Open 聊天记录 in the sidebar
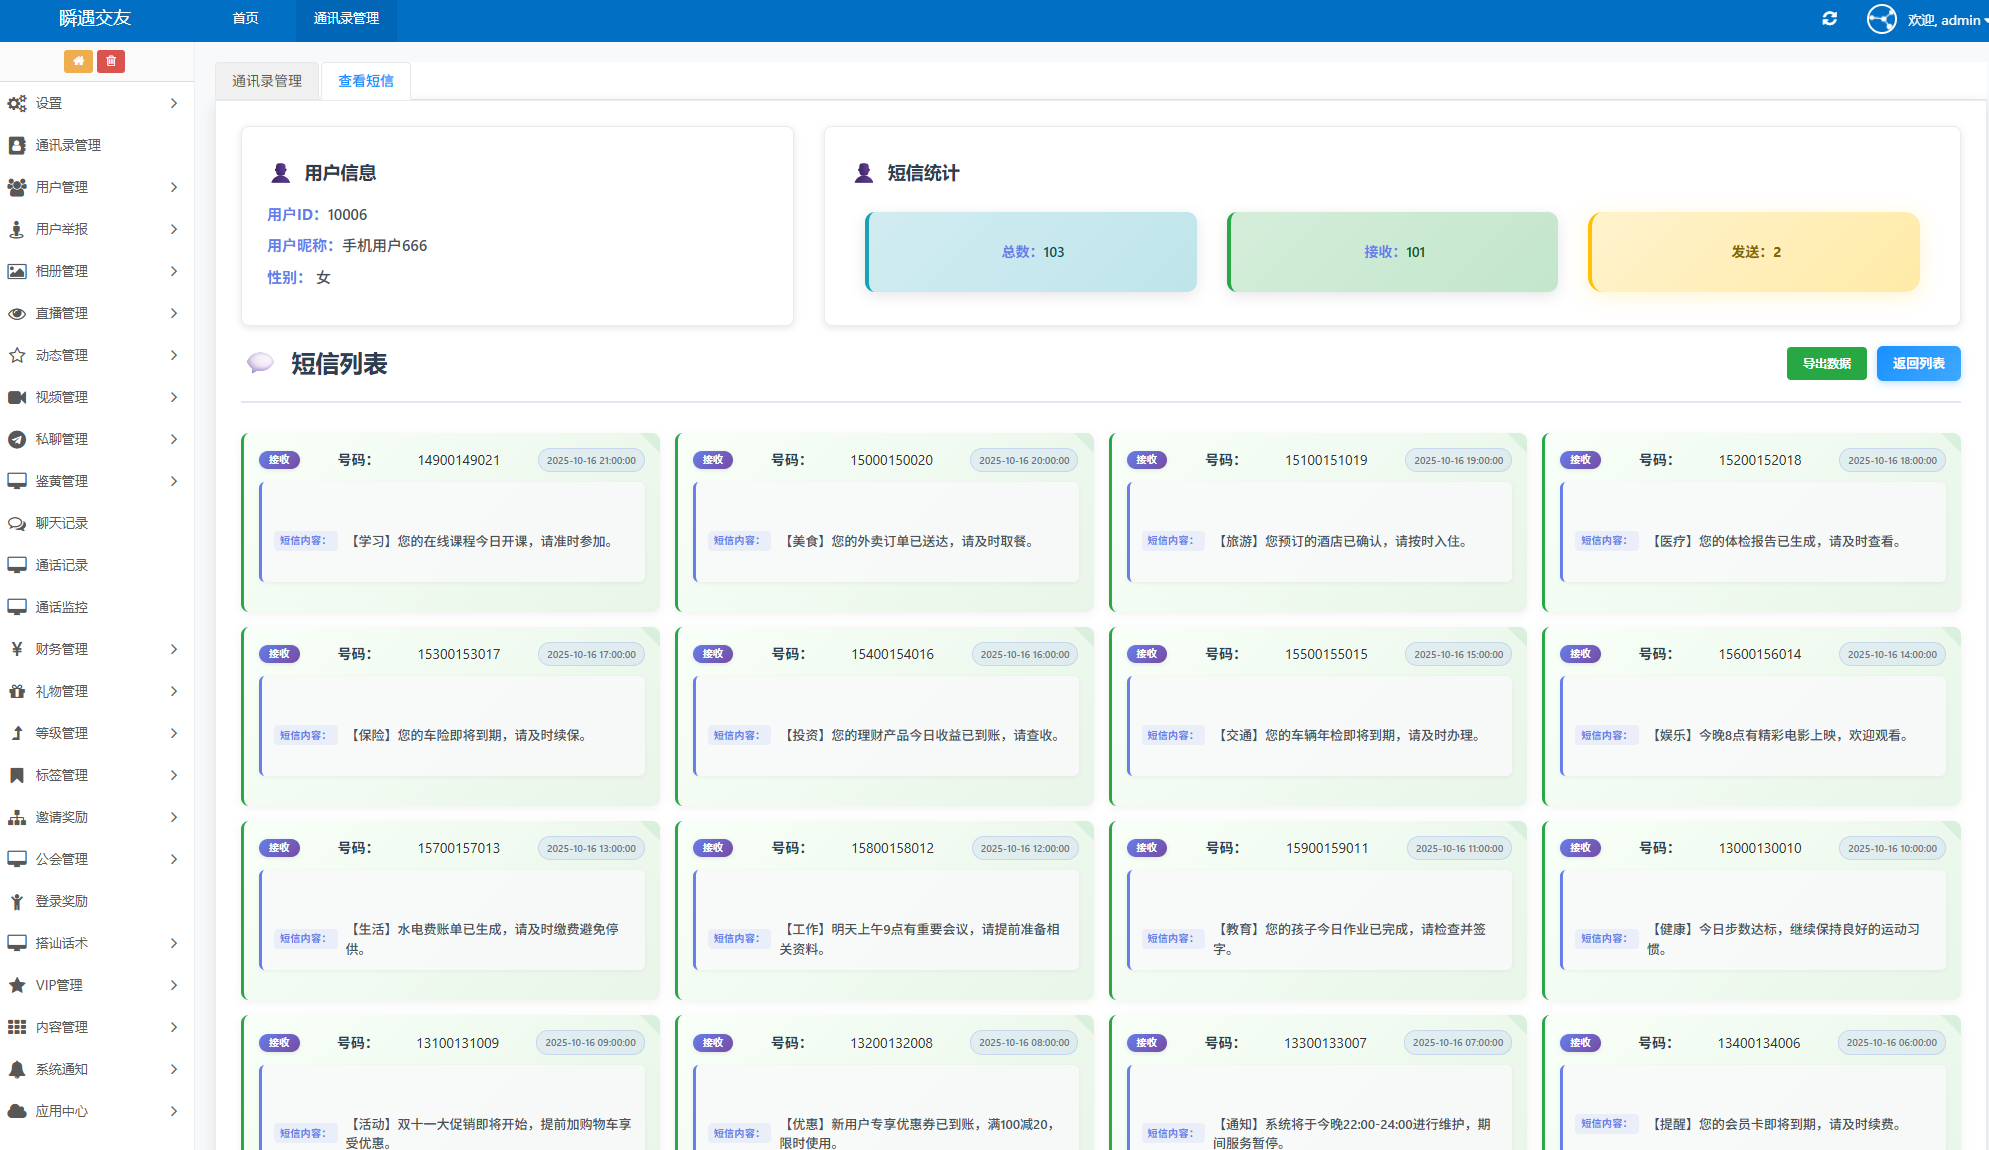Image resolution: width=1989 pixels, height=1150 pixels. (62, 523)
